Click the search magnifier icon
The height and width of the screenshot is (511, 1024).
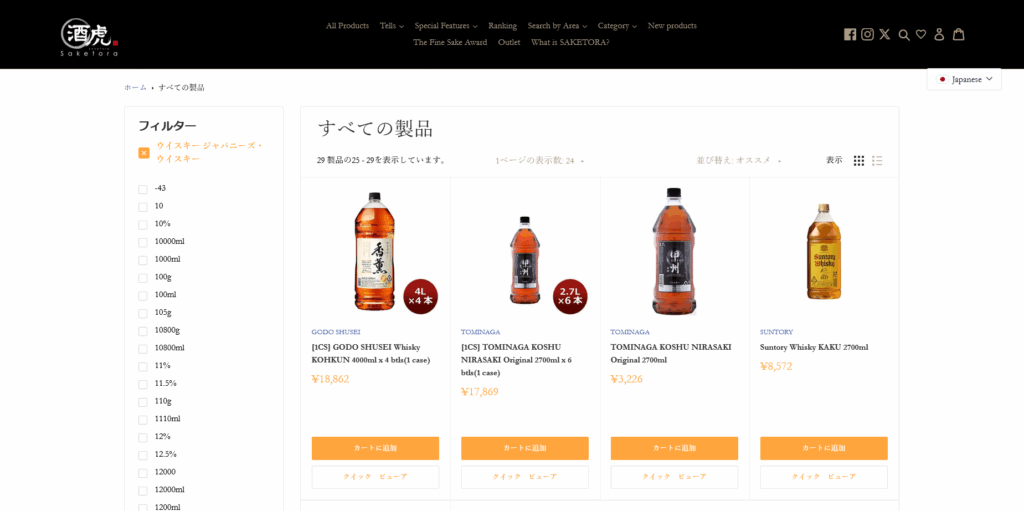[904, 35]
